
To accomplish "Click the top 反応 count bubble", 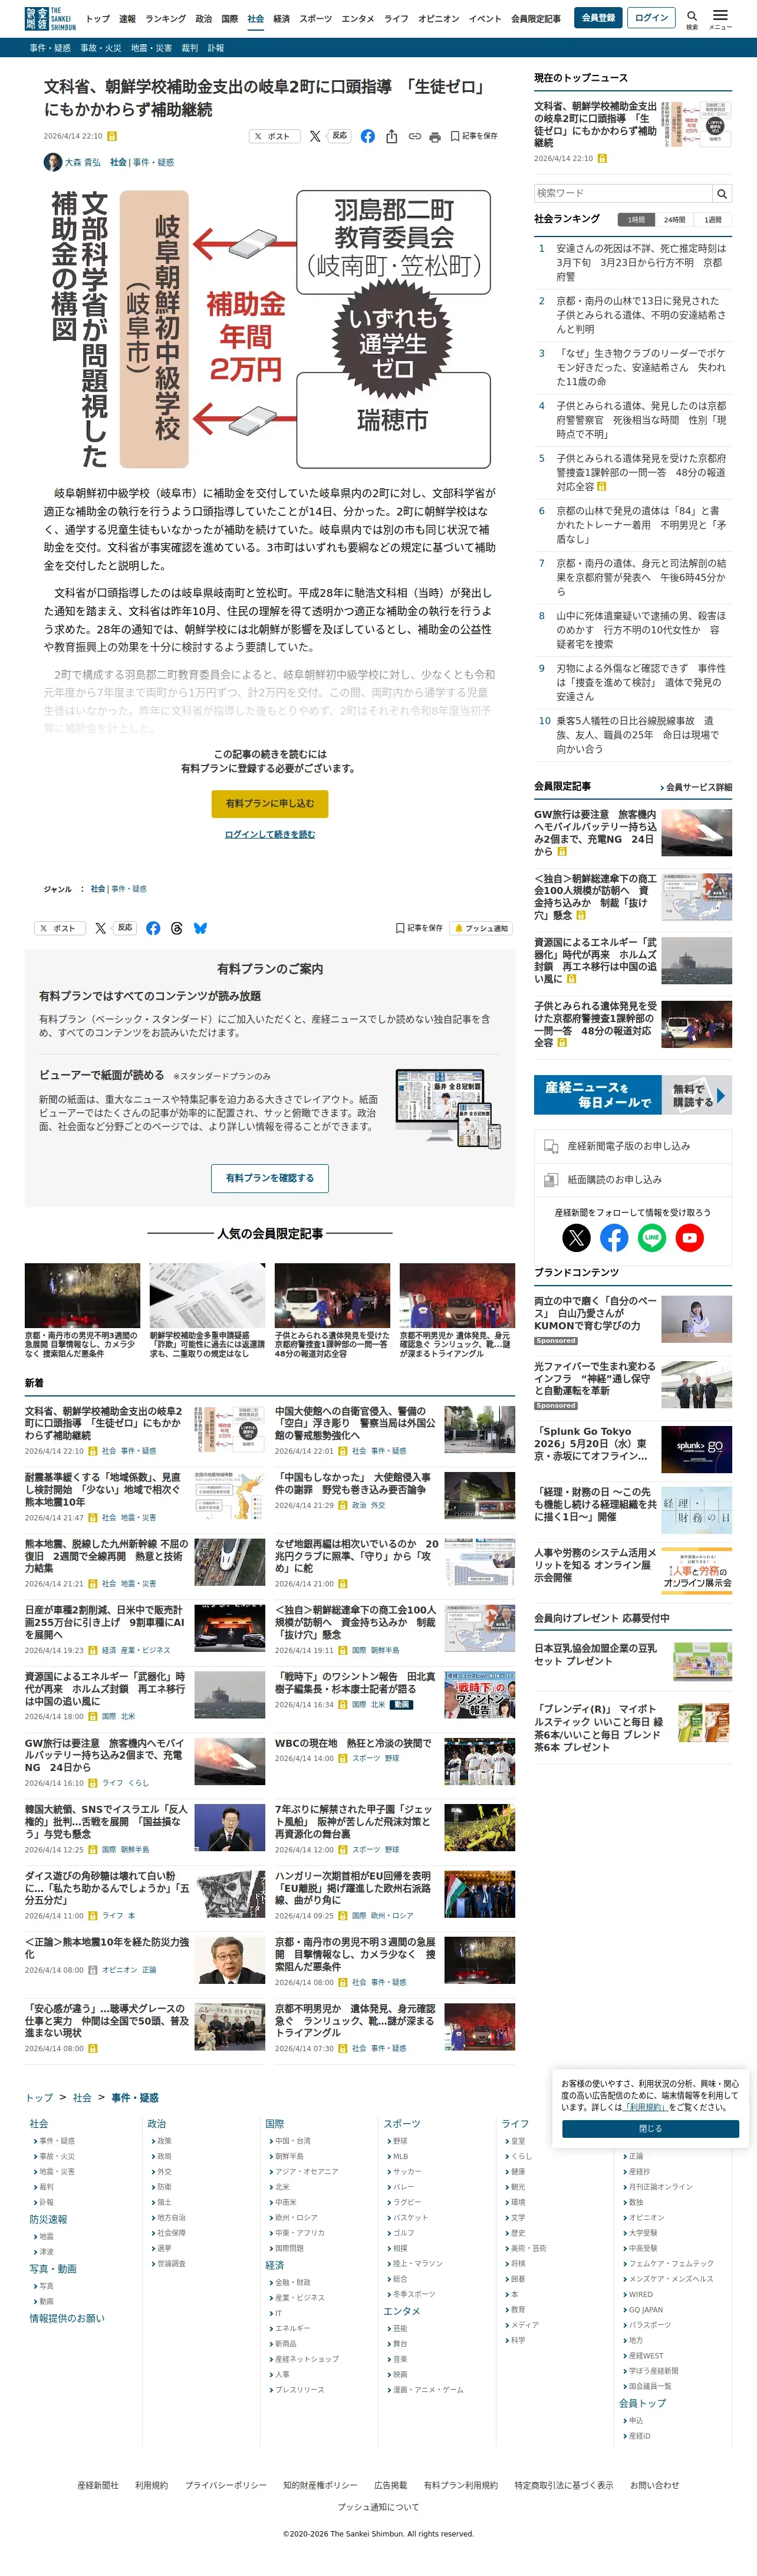I will point(340,136).
